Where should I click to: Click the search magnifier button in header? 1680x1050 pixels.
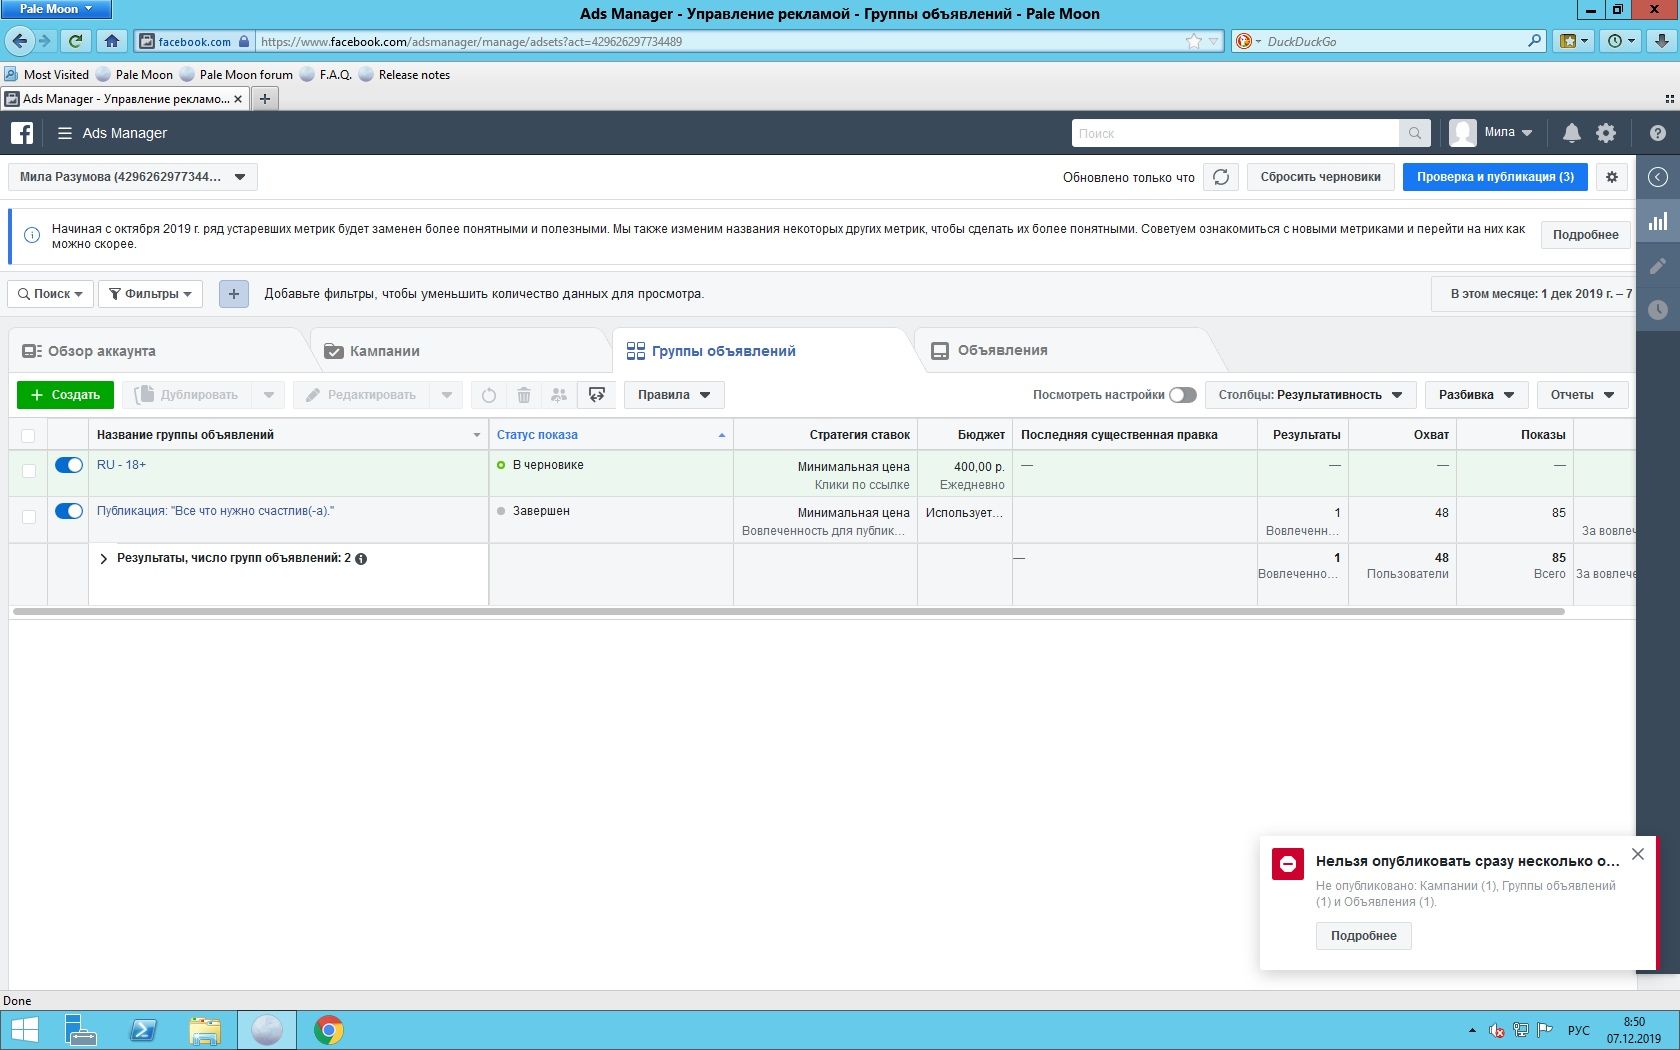pyautogui.click(x=1414, y=133)
